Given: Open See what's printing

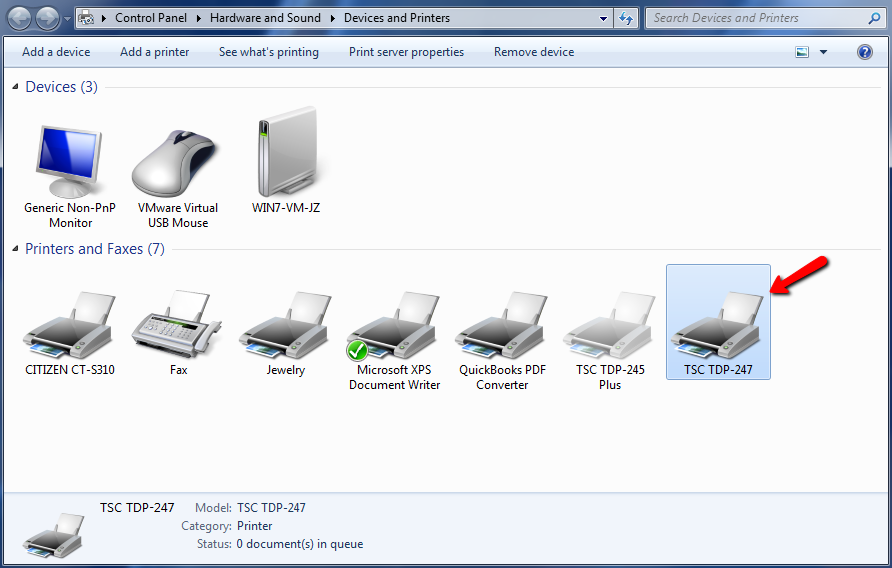Looking at the screenshot, I should coord(269,52).
